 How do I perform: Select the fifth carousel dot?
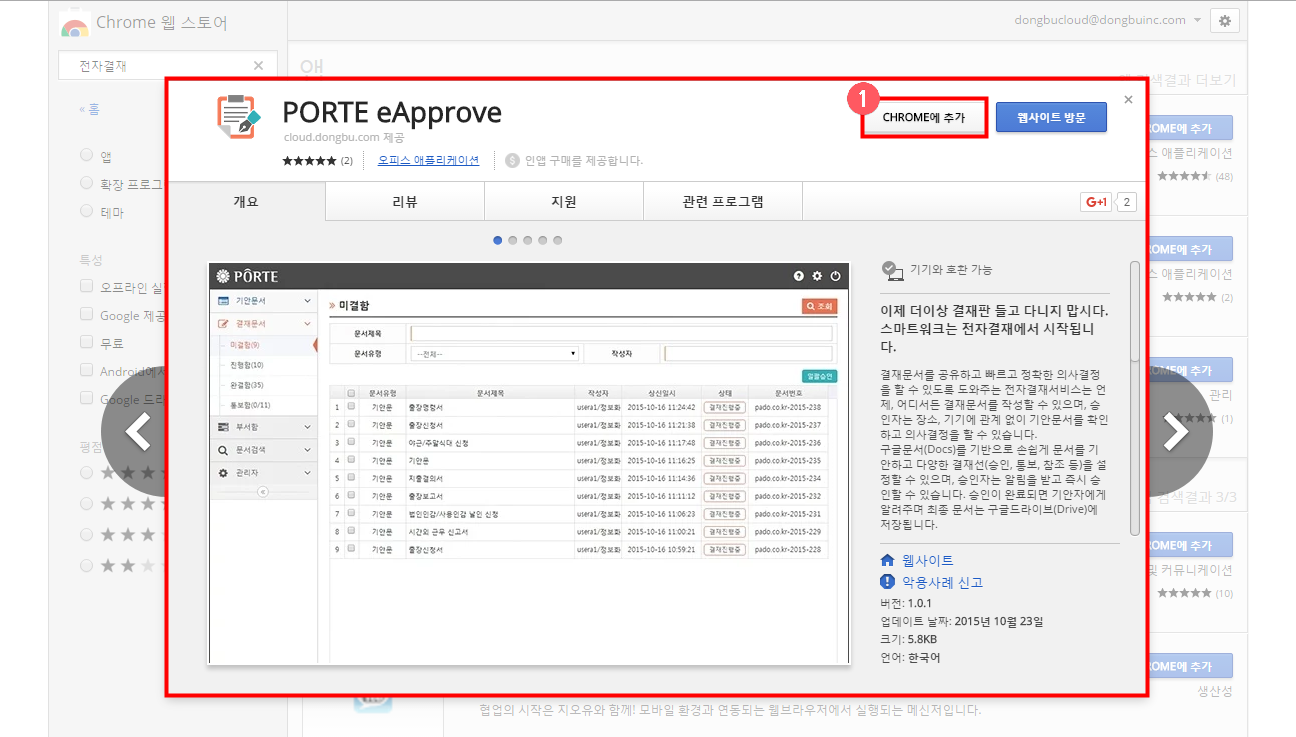pyautogui.click(x=558, y=240)
